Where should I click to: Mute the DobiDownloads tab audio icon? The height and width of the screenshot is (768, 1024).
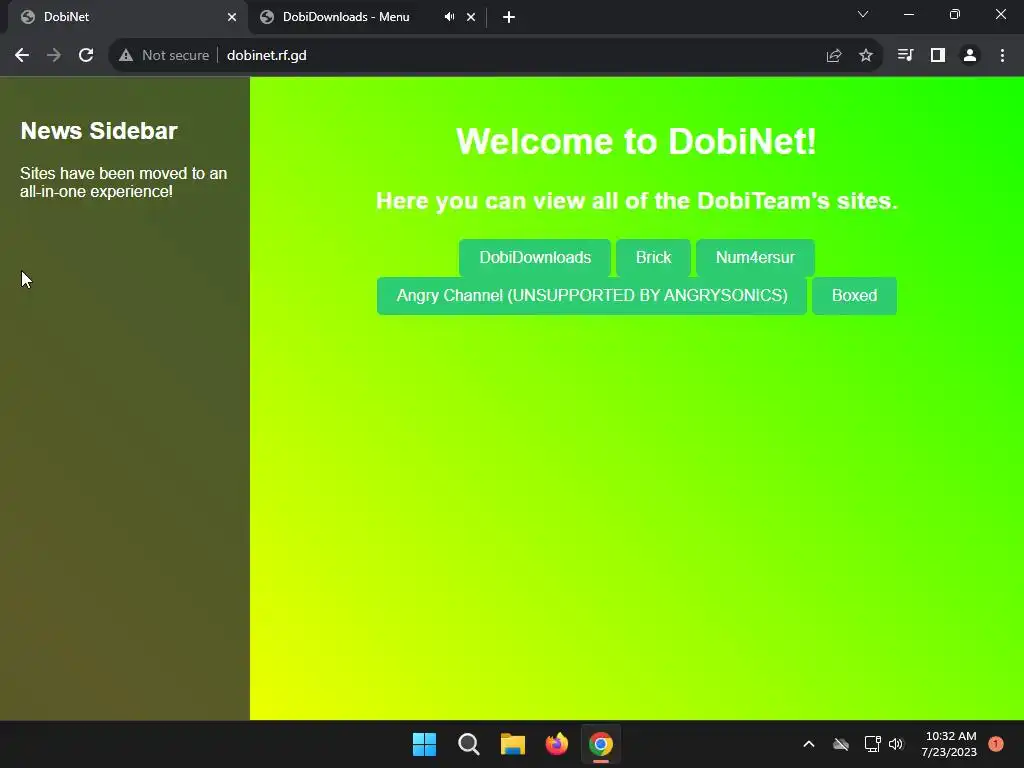[449, 17]
